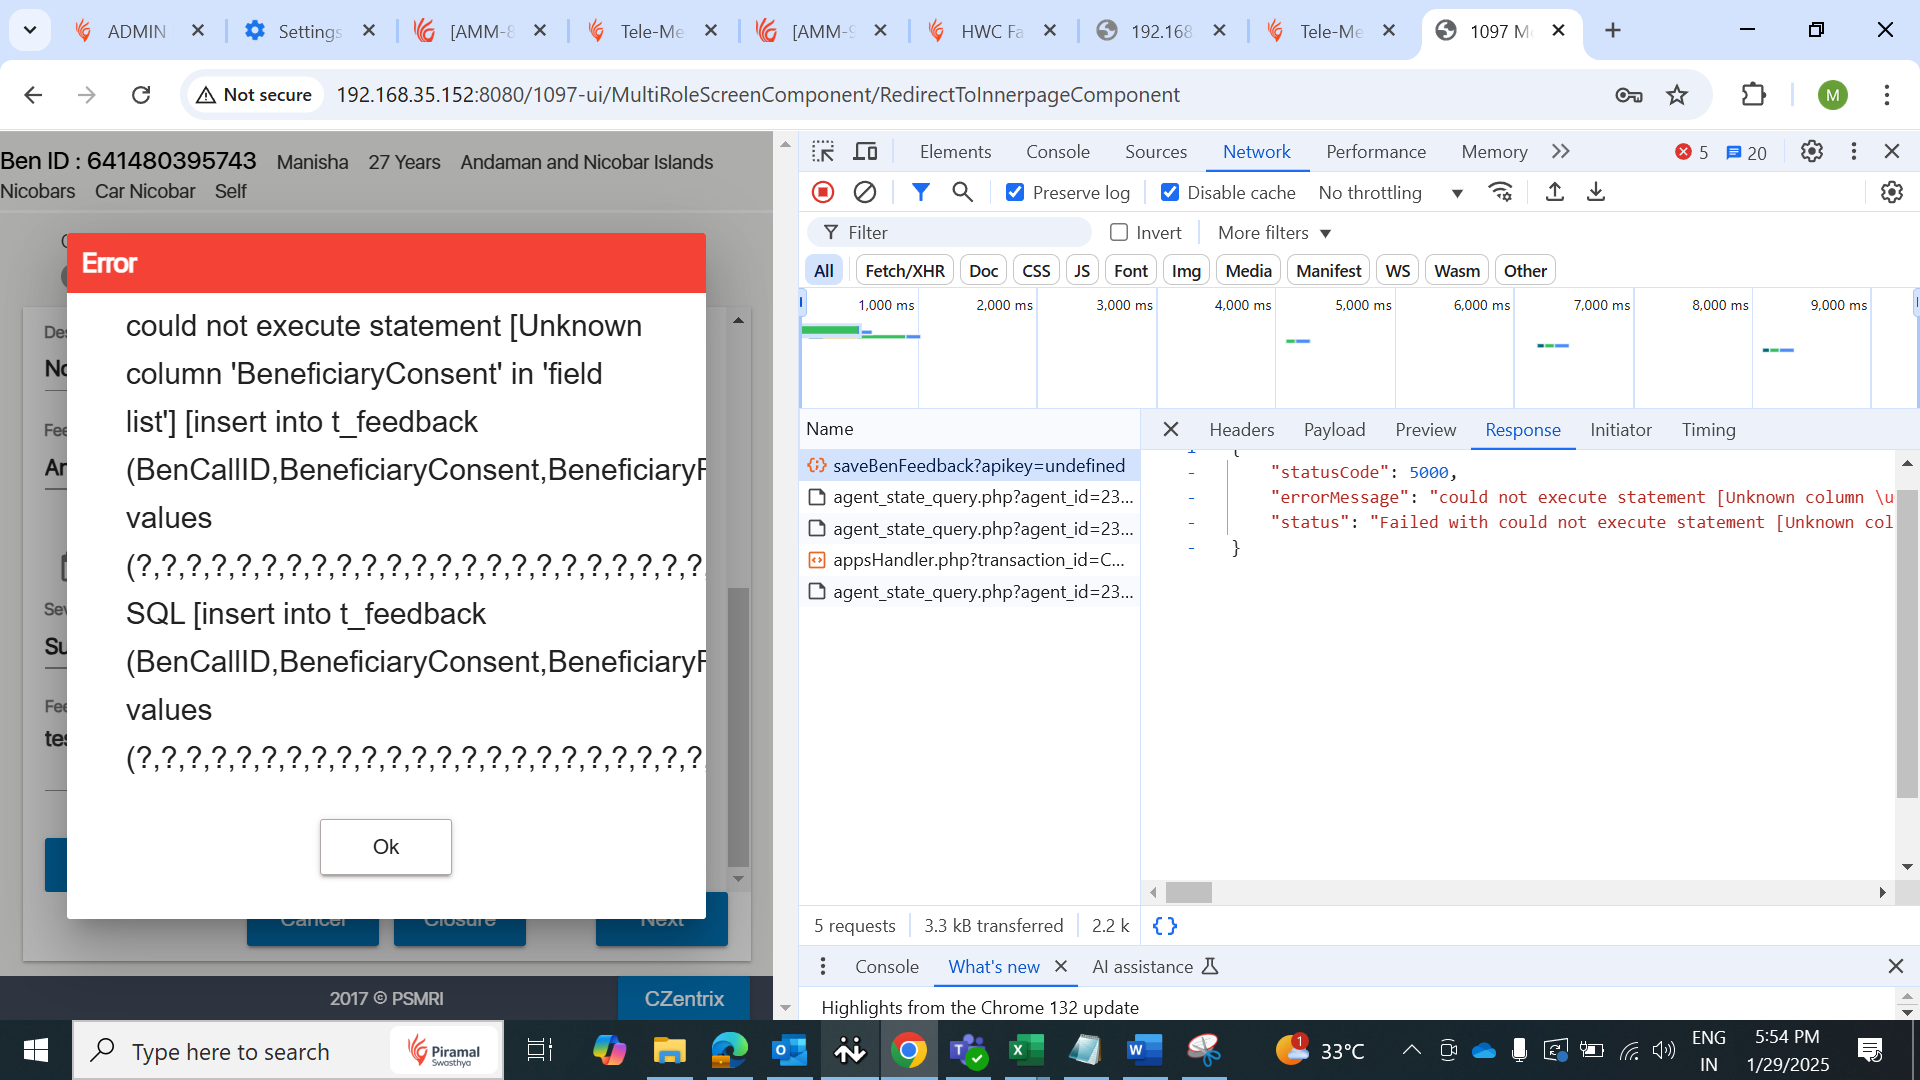
Task: Click the Export HAR download icon
Action: click(x=1596, y=192)
